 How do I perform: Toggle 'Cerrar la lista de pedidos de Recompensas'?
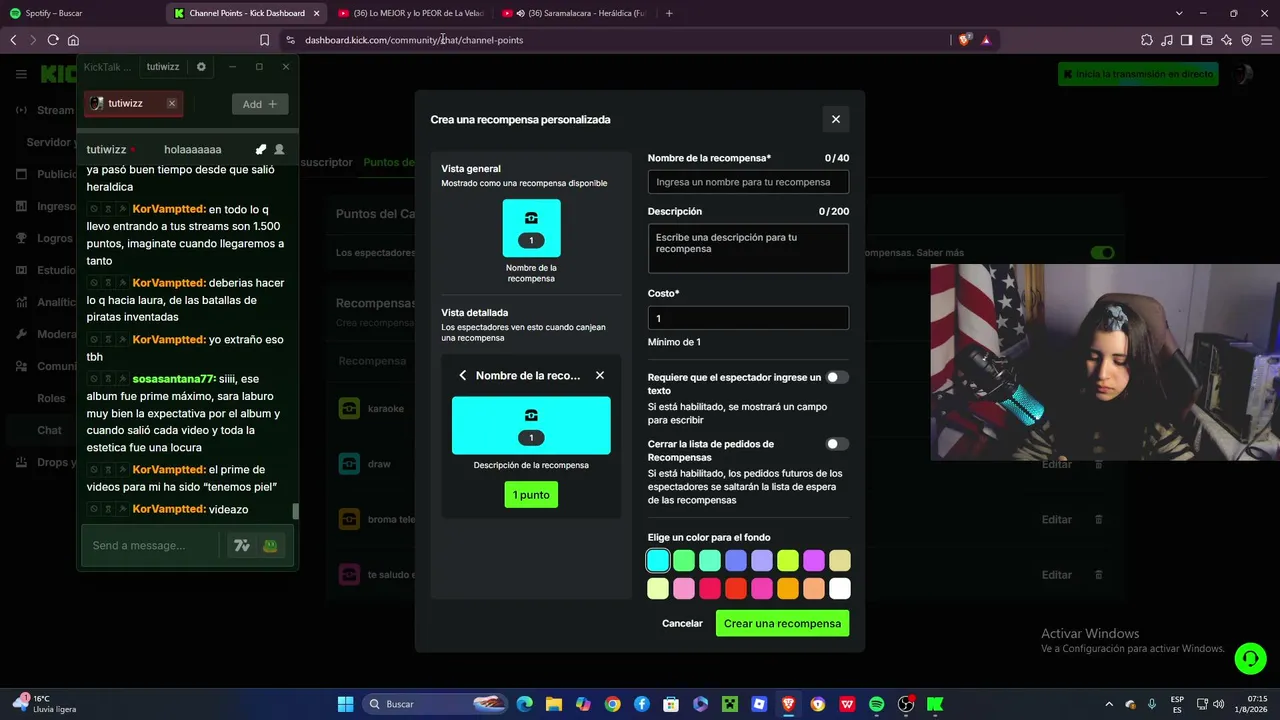tap(837, 444)
